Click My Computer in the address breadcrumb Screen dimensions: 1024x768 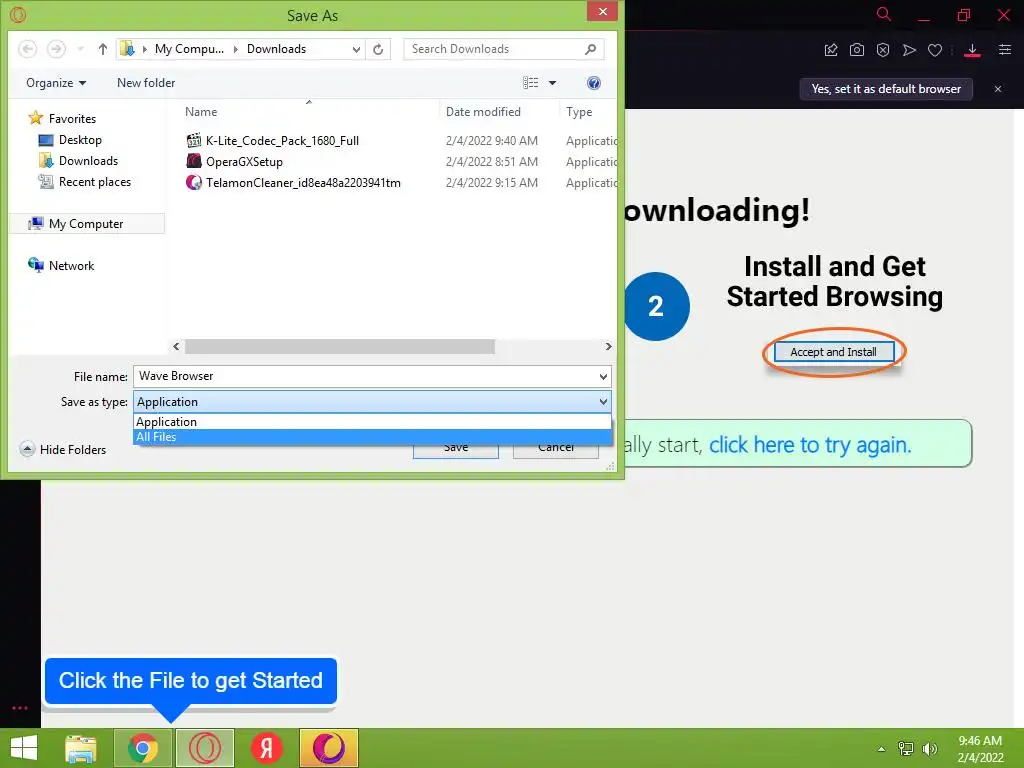point(189,49)
